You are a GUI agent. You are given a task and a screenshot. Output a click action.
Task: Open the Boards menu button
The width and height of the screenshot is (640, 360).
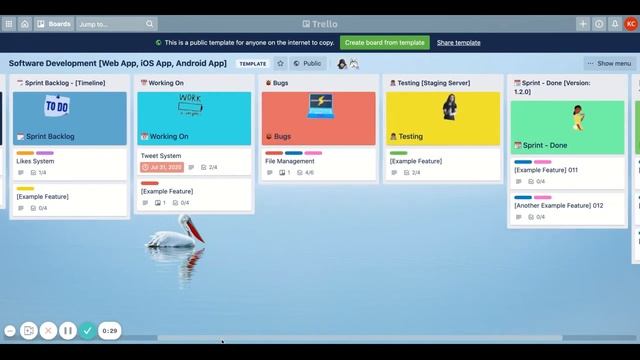(x=54, y=24)
